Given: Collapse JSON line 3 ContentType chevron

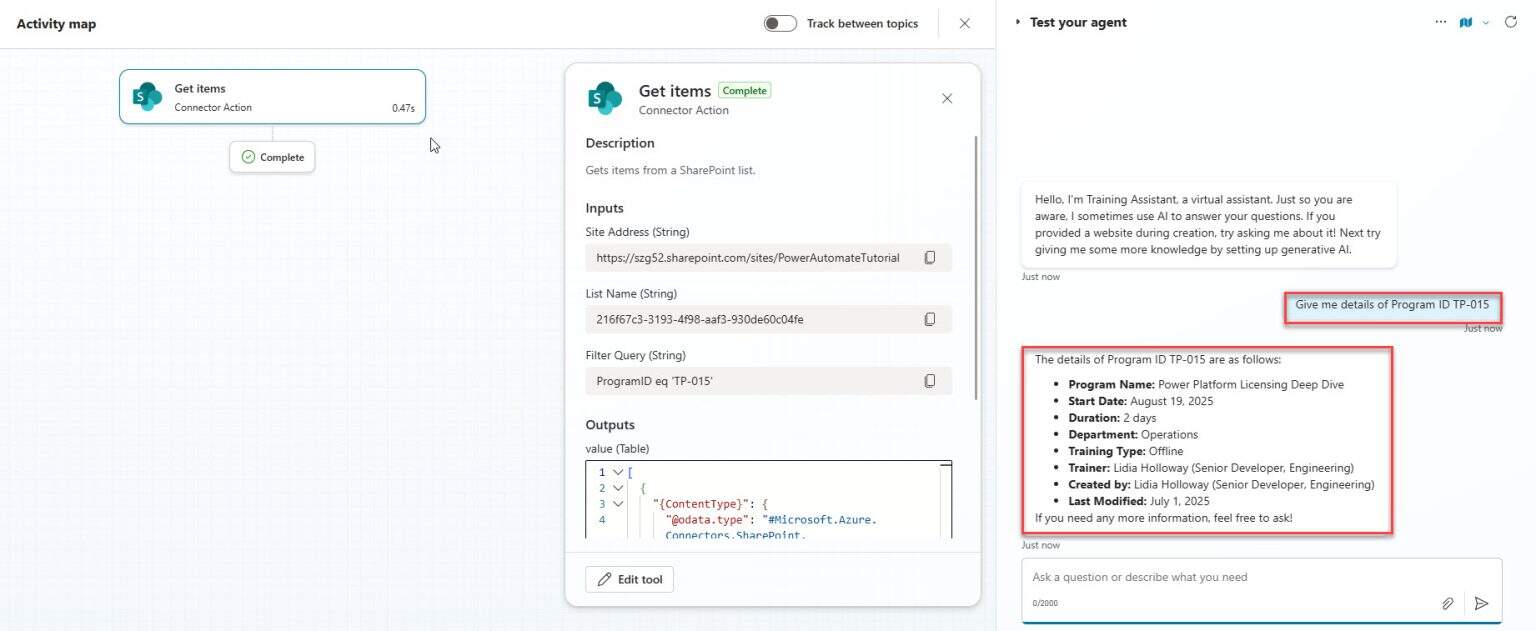Looking at the screenshot, I should (x=619, y=504).
